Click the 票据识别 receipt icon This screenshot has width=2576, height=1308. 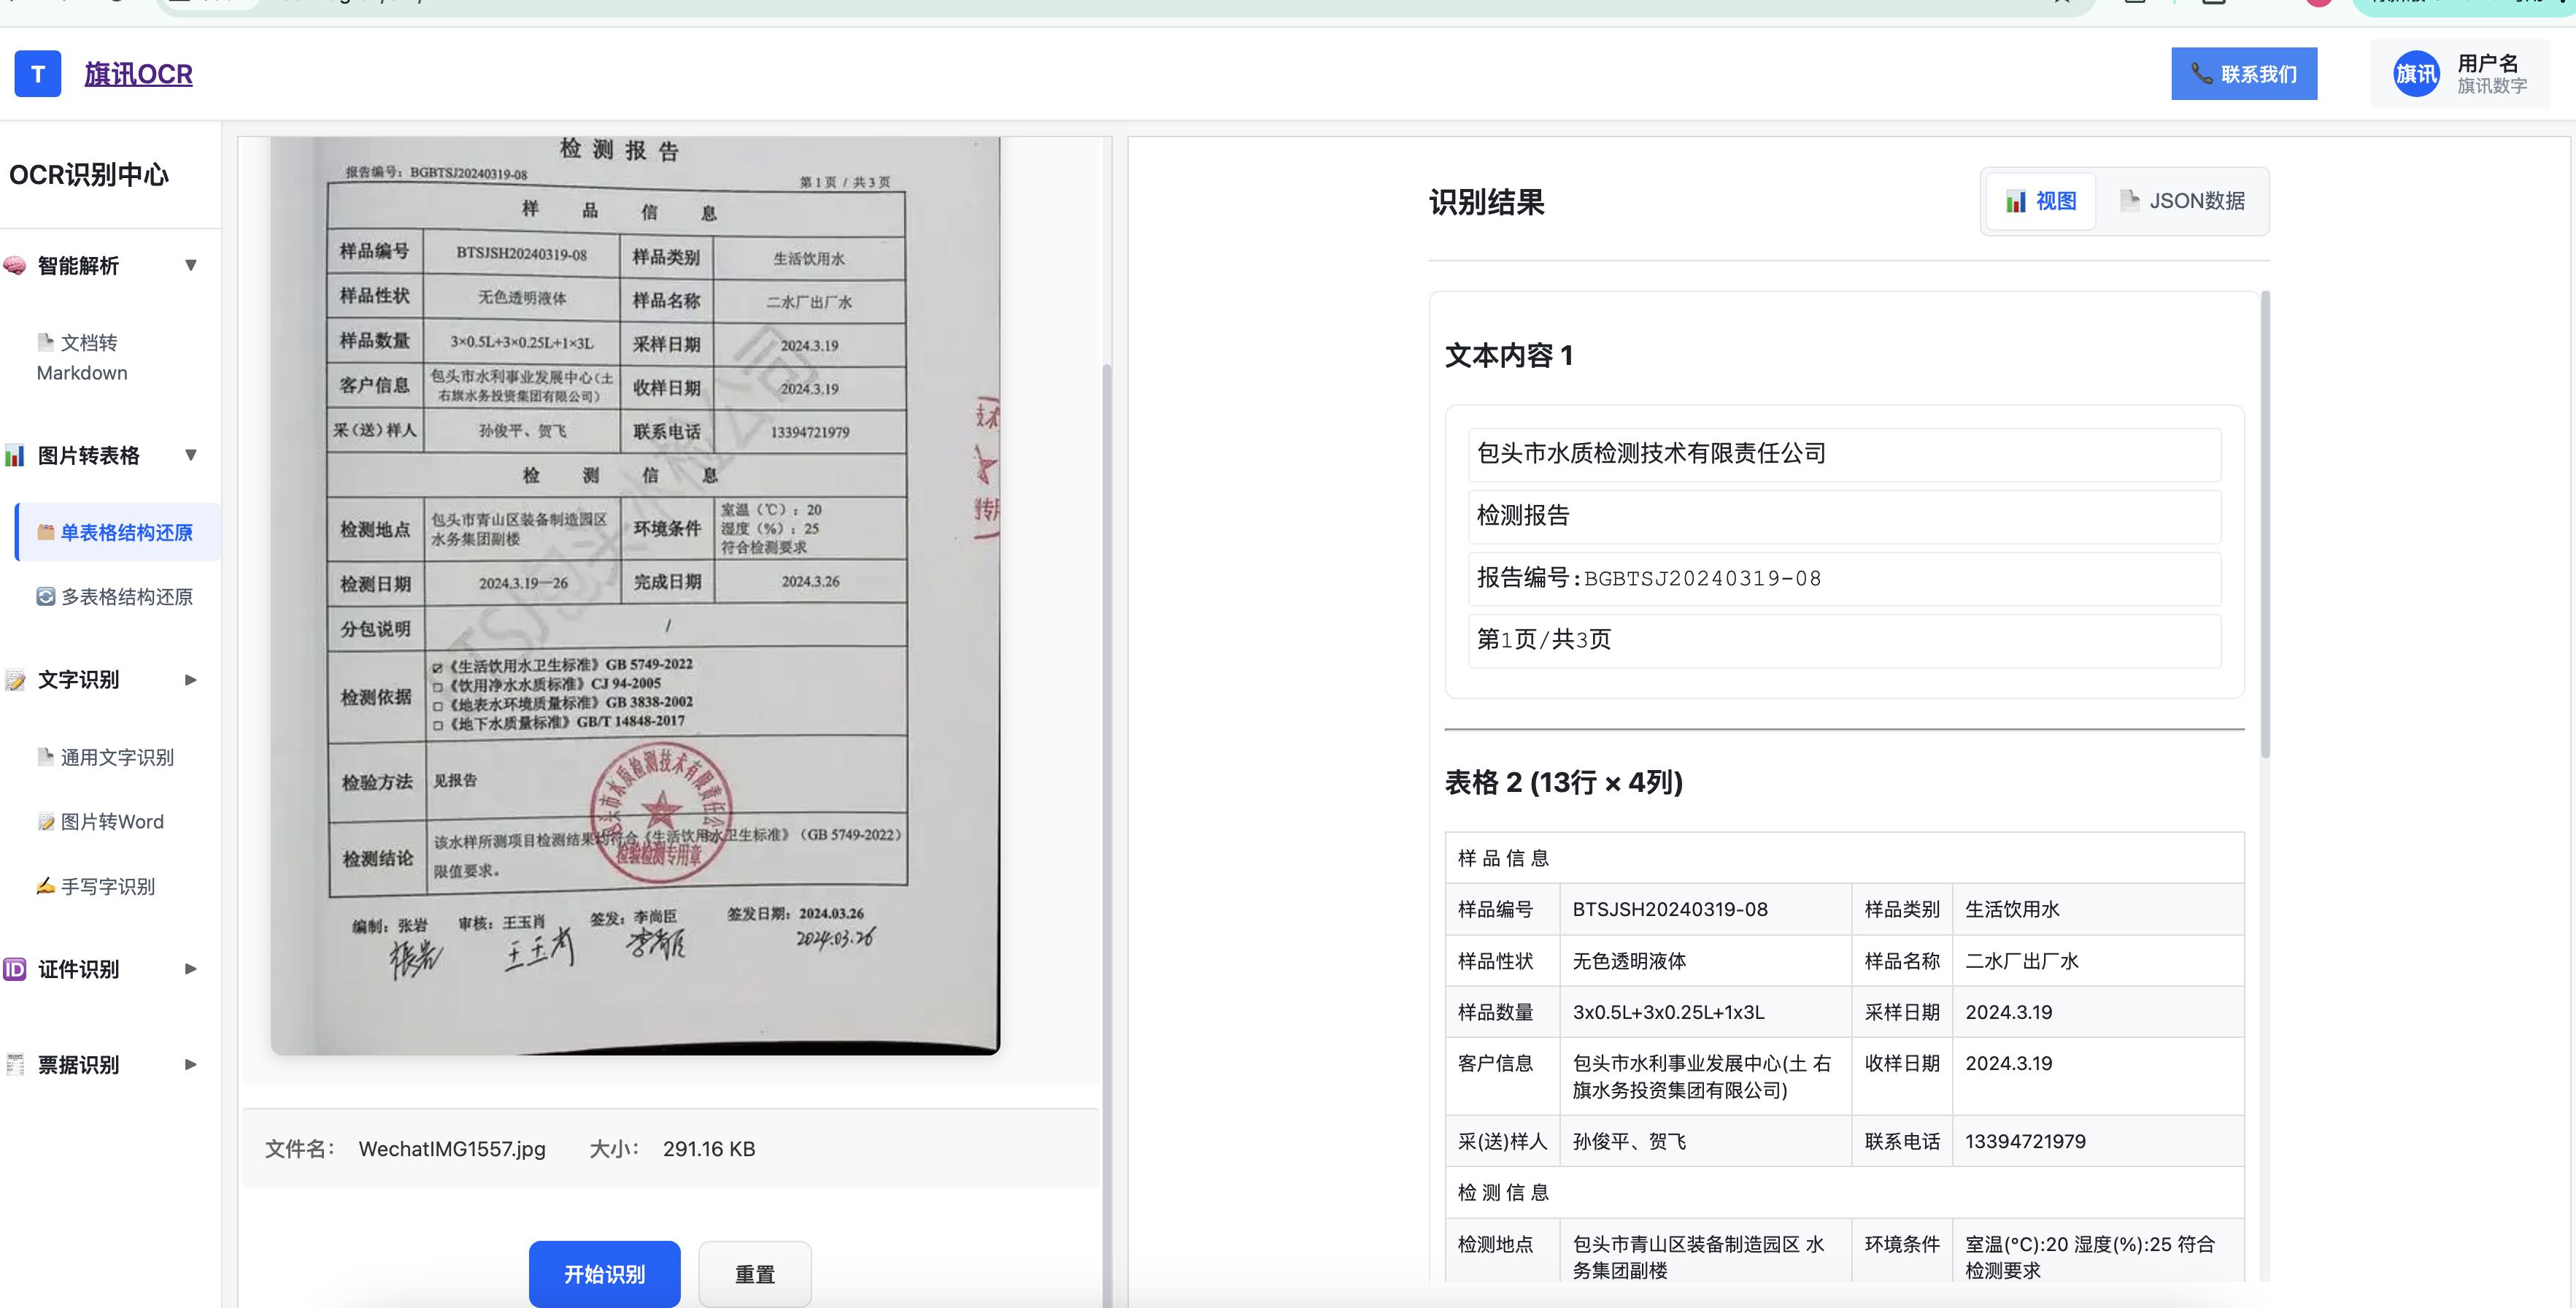[x=15, y=1065]
